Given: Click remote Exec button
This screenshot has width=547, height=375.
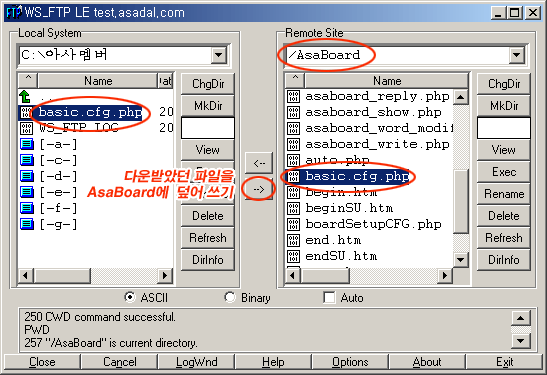Looking at the screenshot, I should 504,172.
